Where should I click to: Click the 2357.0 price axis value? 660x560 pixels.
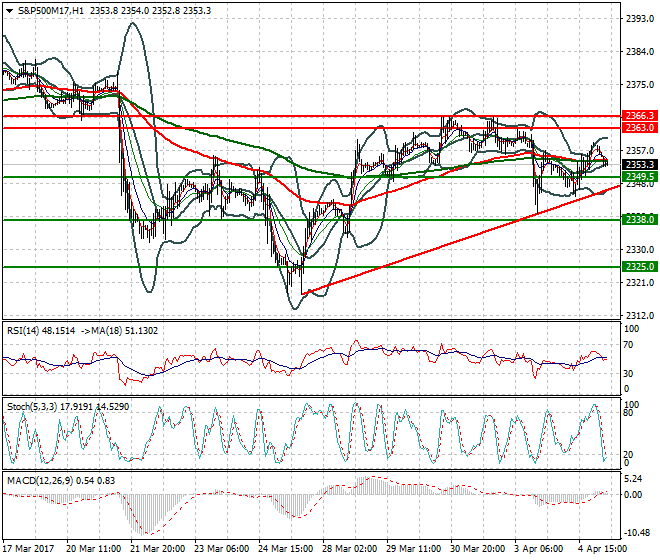[x=640, y=151]
